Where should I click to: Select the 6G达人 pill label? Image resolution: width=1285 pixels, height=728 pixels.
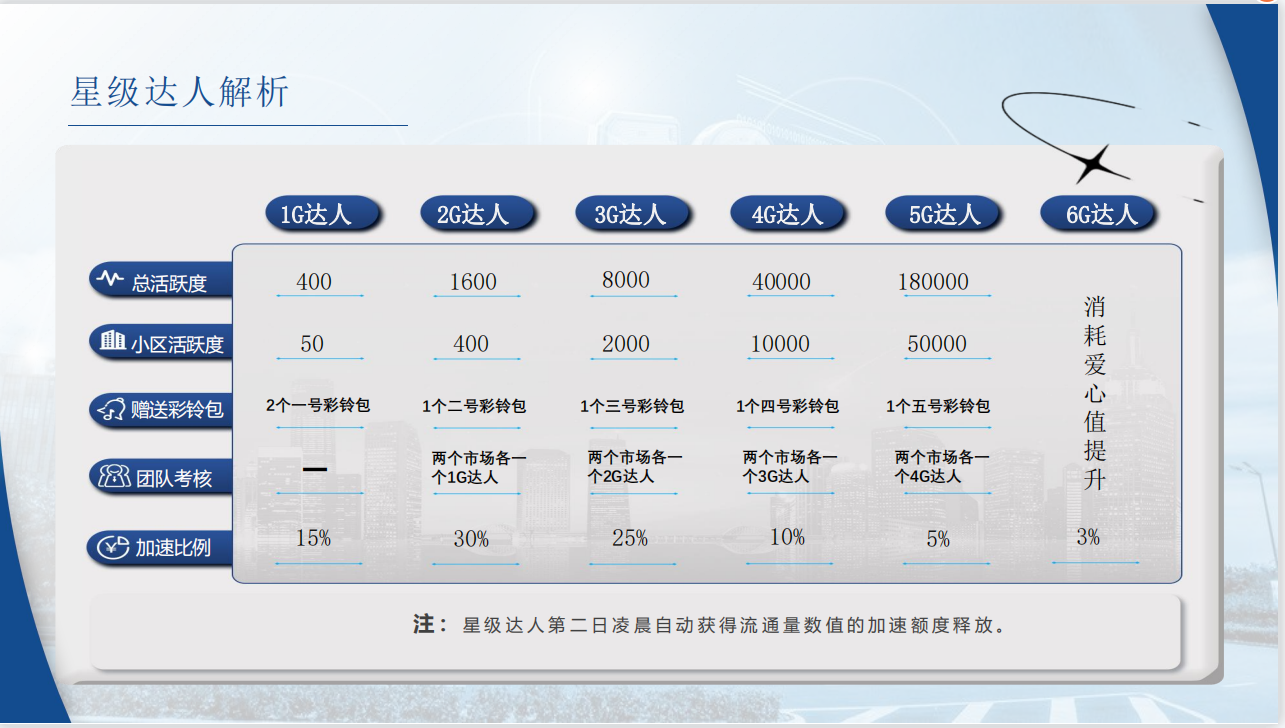pos(1101,214)
